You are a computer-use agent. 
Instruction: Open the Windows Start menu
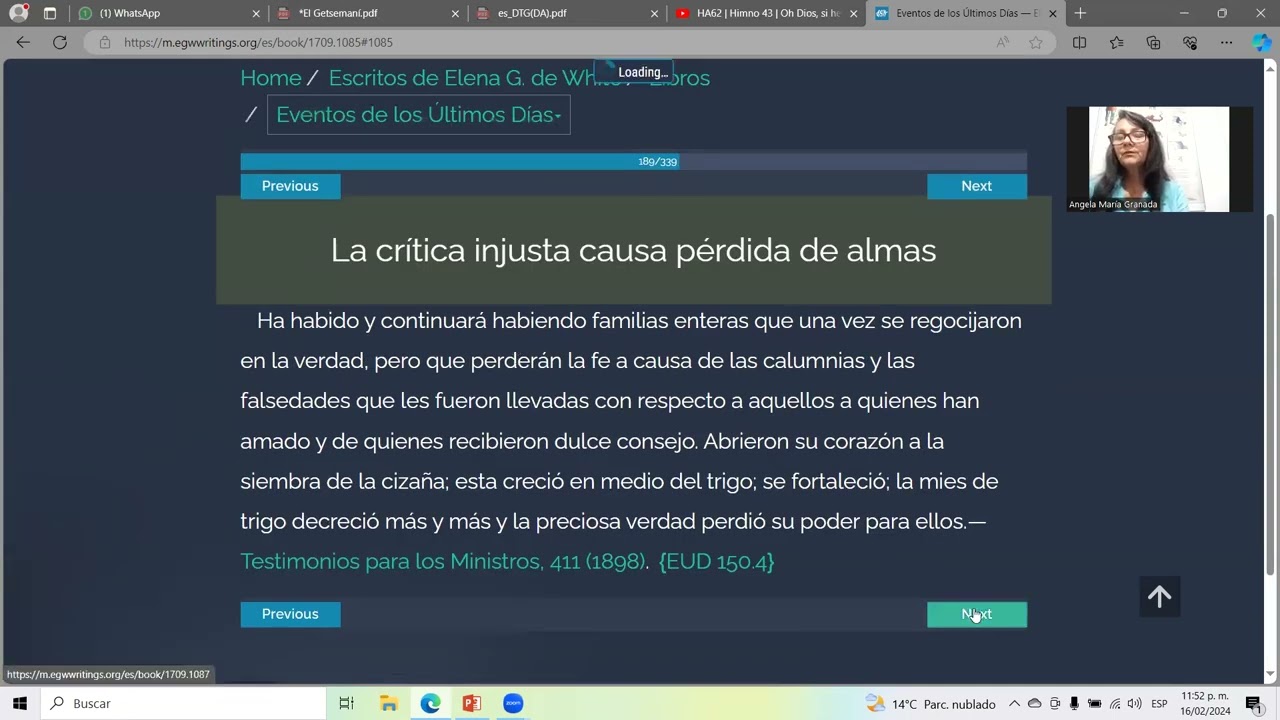pos(19,703)
